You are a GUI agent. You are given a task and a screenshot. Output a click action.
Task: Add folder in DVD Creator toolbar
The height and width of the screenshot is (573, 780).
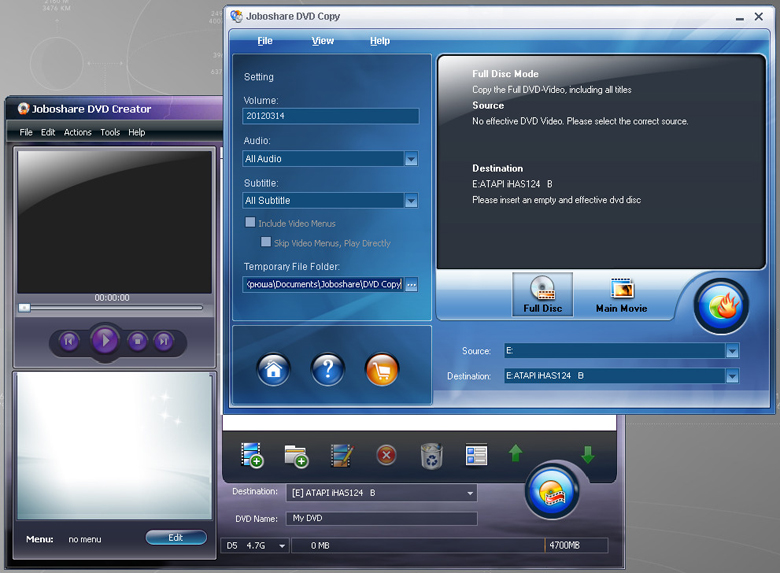296,456
